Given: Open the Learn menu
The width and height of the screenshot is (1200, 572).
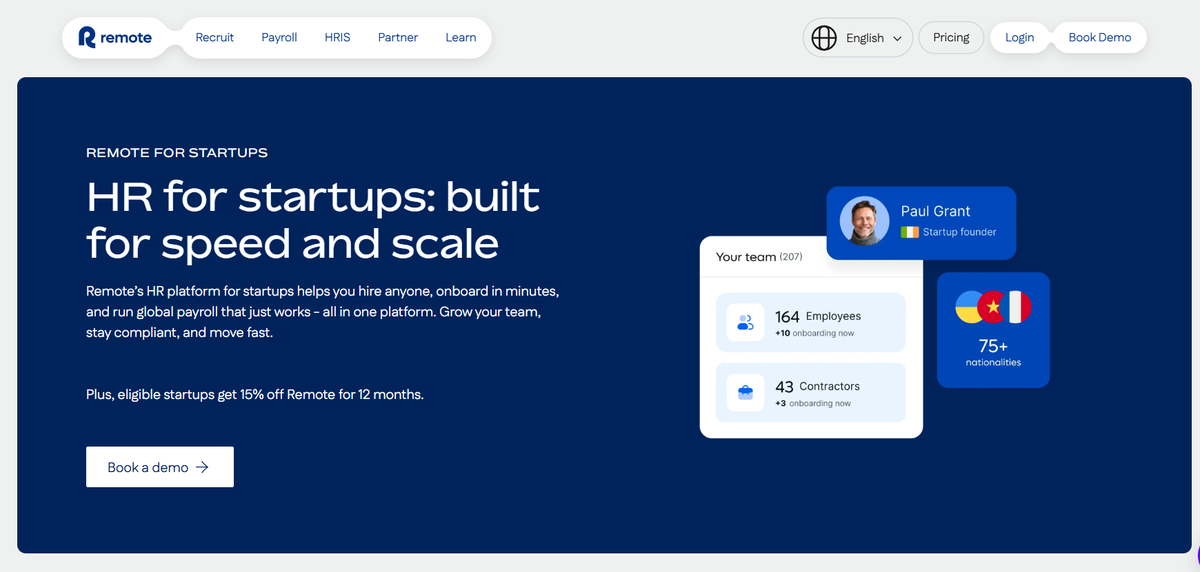Looking at the screenshot, I should (x=461, y=38).
